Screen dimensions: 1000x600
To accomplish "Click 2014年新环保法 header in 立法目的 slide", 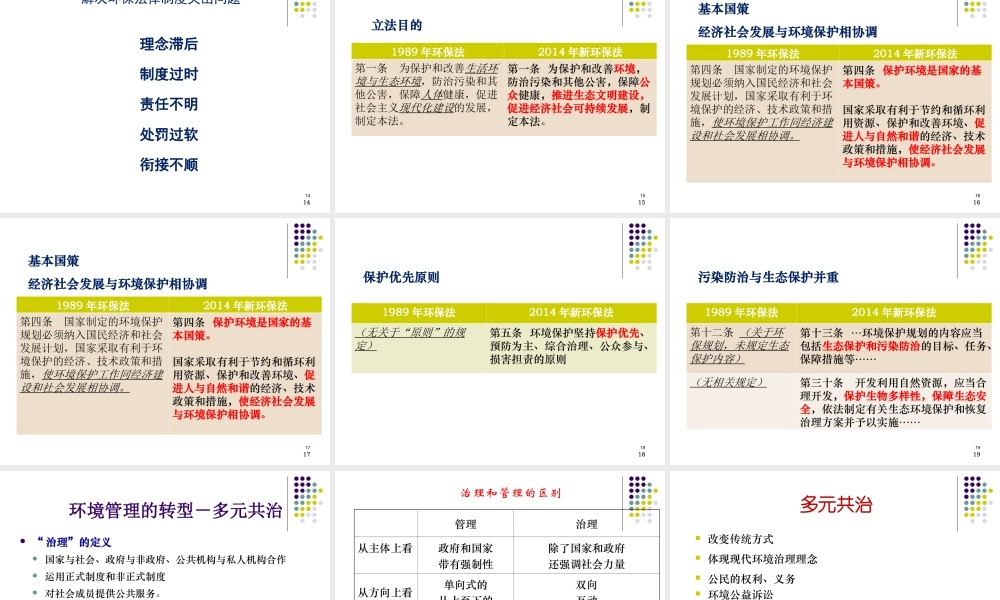I will click(x=580, y=52).
